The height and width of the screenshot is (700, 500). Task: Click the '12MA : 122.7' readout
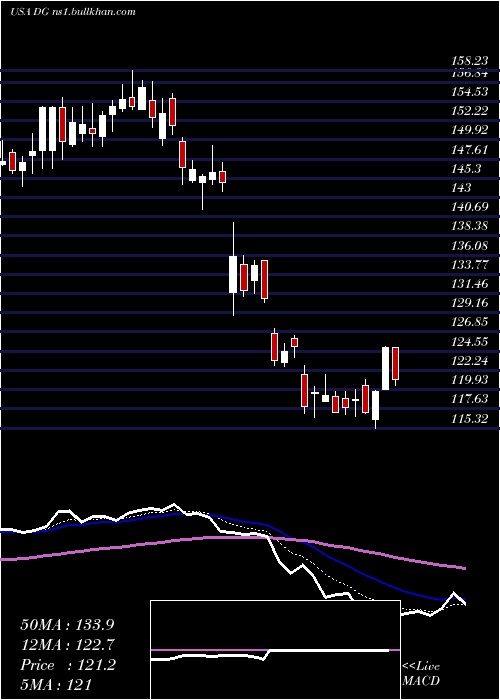pos(67,645)
